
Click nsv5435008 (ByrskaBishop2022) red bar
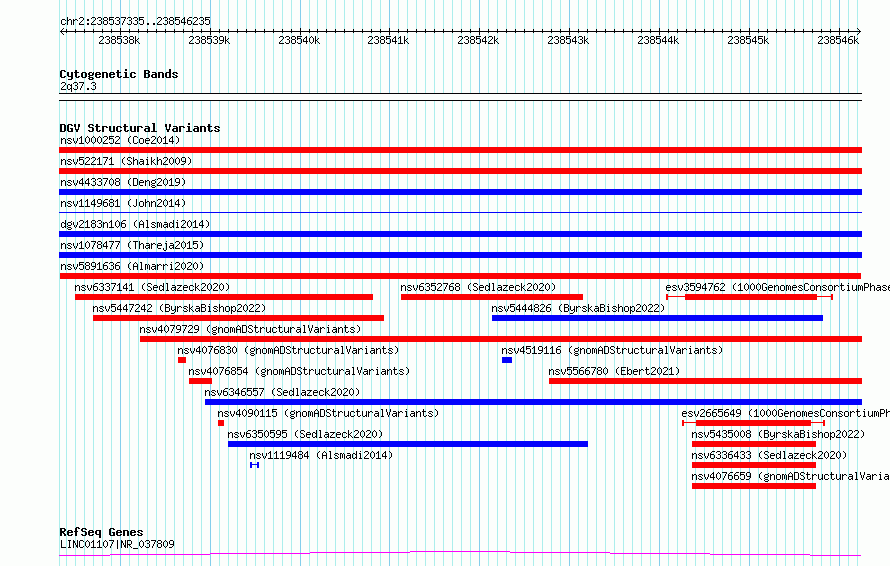(754, 444)
